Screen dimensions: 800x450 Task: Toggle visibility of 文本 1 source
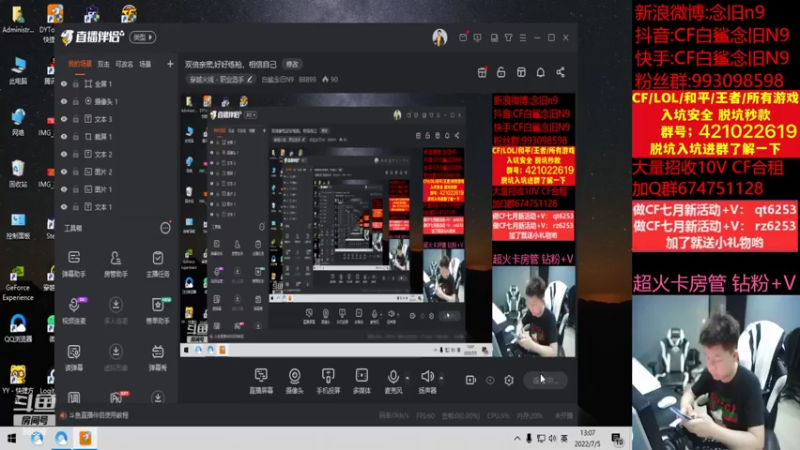pos(64,207)
